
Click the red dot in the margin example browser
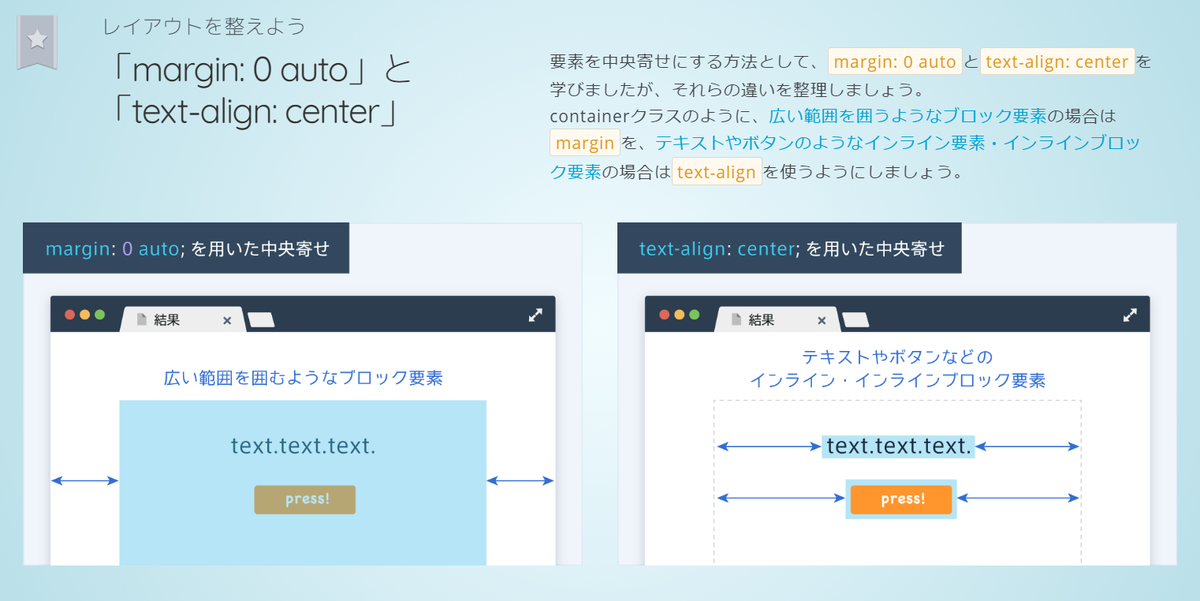tap(70, 314)
